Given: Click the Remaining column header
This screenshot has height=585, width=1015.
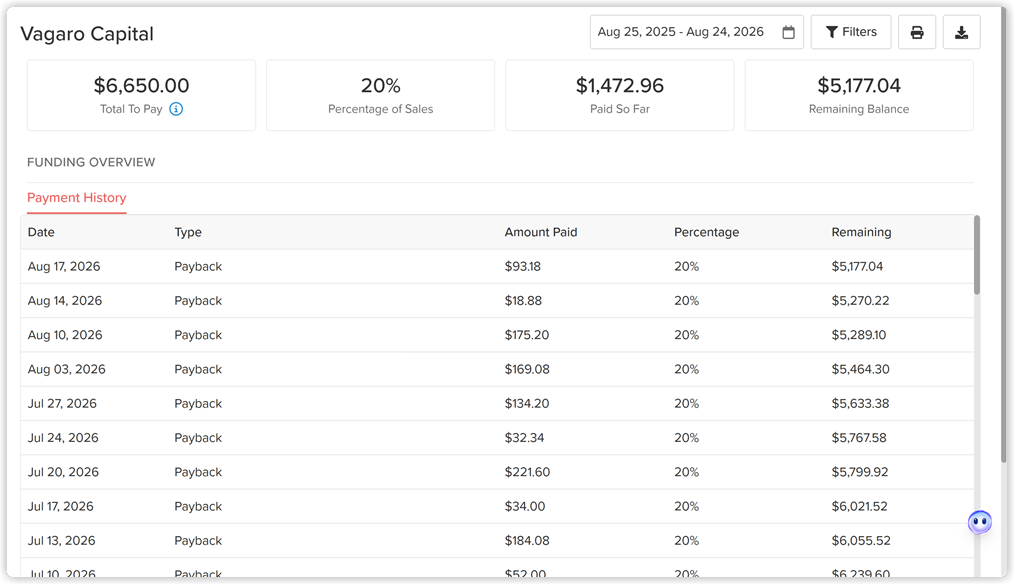Looking at the screenshot, I should (861, 232).
